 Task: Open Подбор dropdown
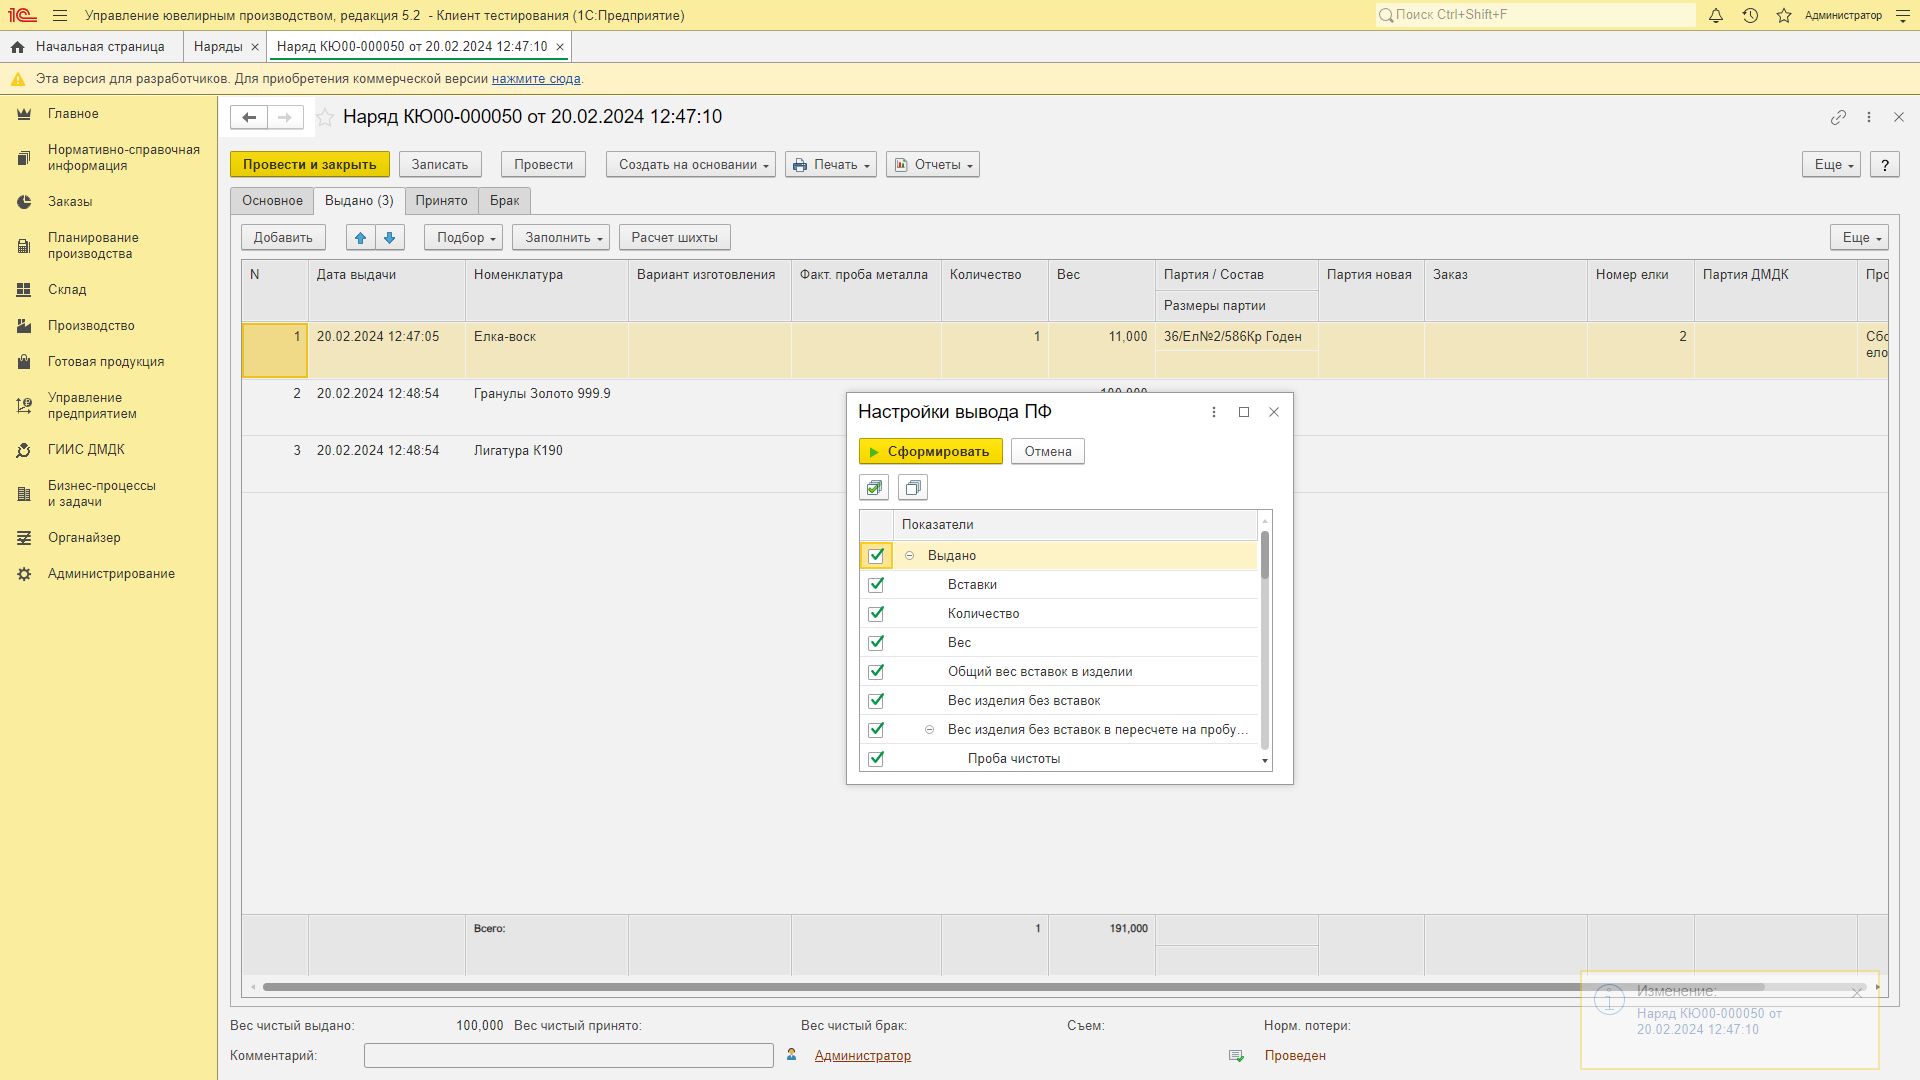pos(464,237)
